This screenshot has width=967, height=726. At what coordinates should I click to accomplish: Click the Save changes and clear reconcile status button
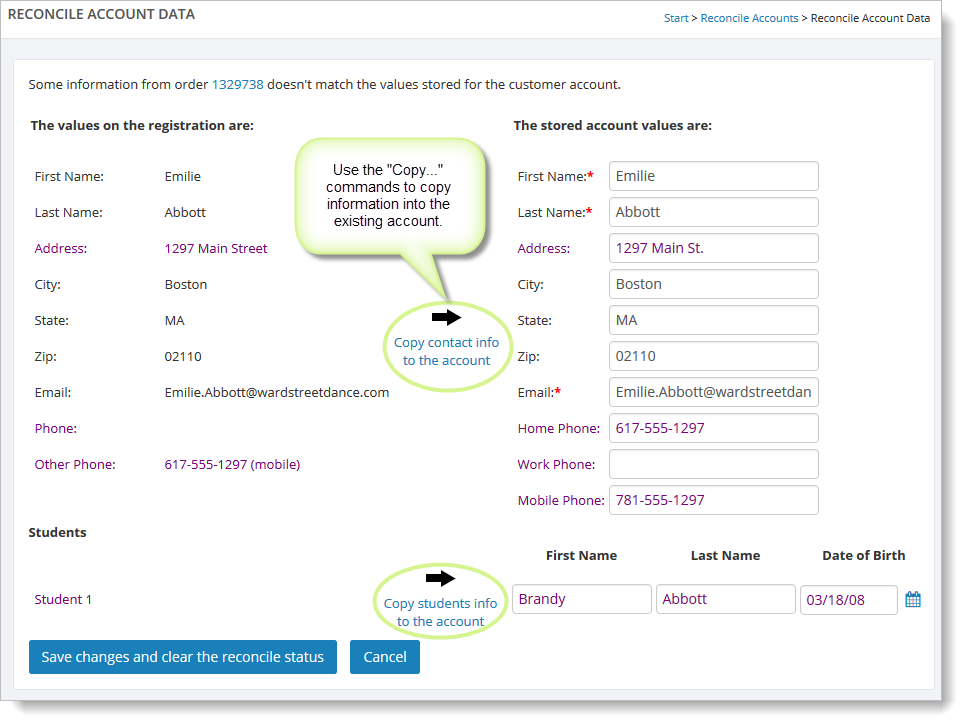click(183, 657)
